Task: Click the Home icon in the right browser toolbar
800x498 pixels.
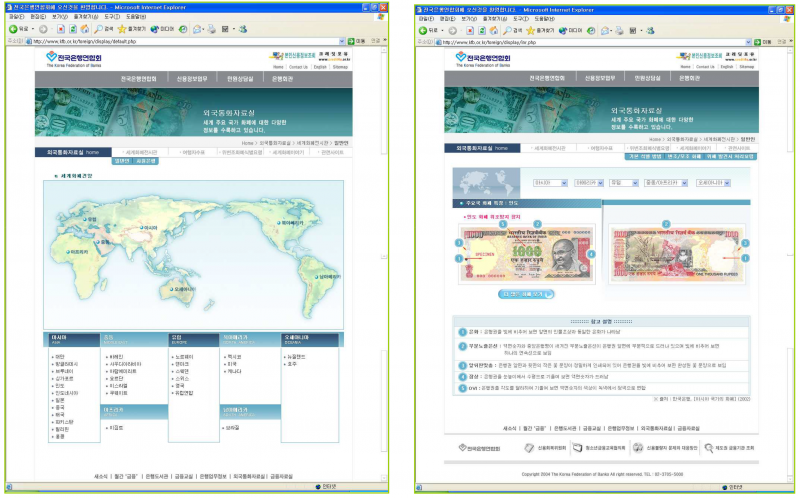Action: point(493,31)
